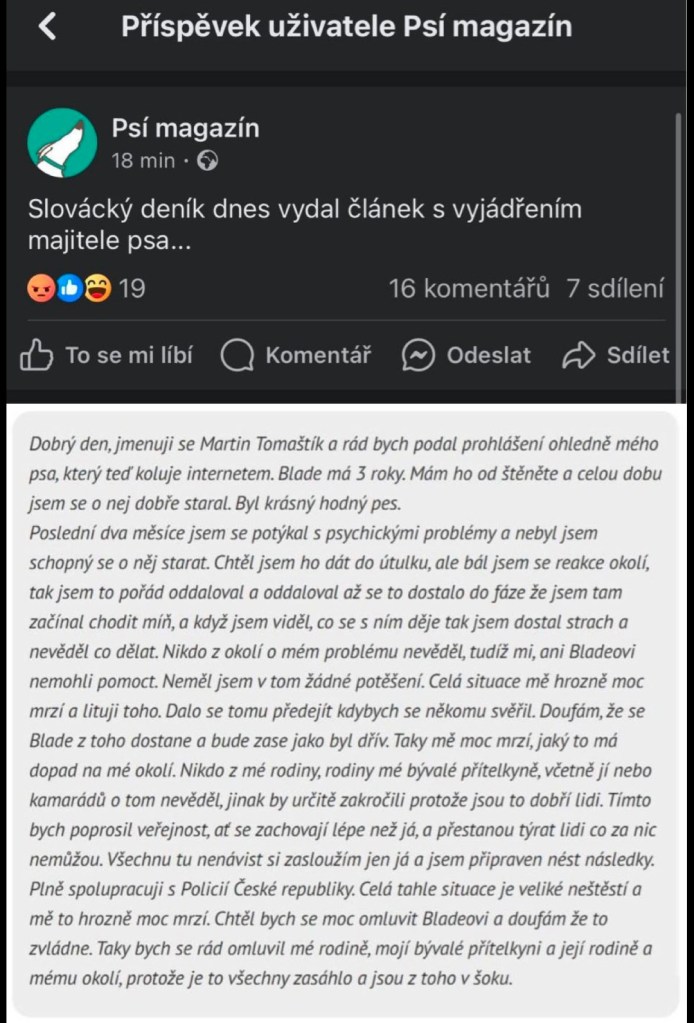The height and width of the screenshot is (1023, 694).
Task: Tap the back arrow in header
Action: click(x=47, y=27)
